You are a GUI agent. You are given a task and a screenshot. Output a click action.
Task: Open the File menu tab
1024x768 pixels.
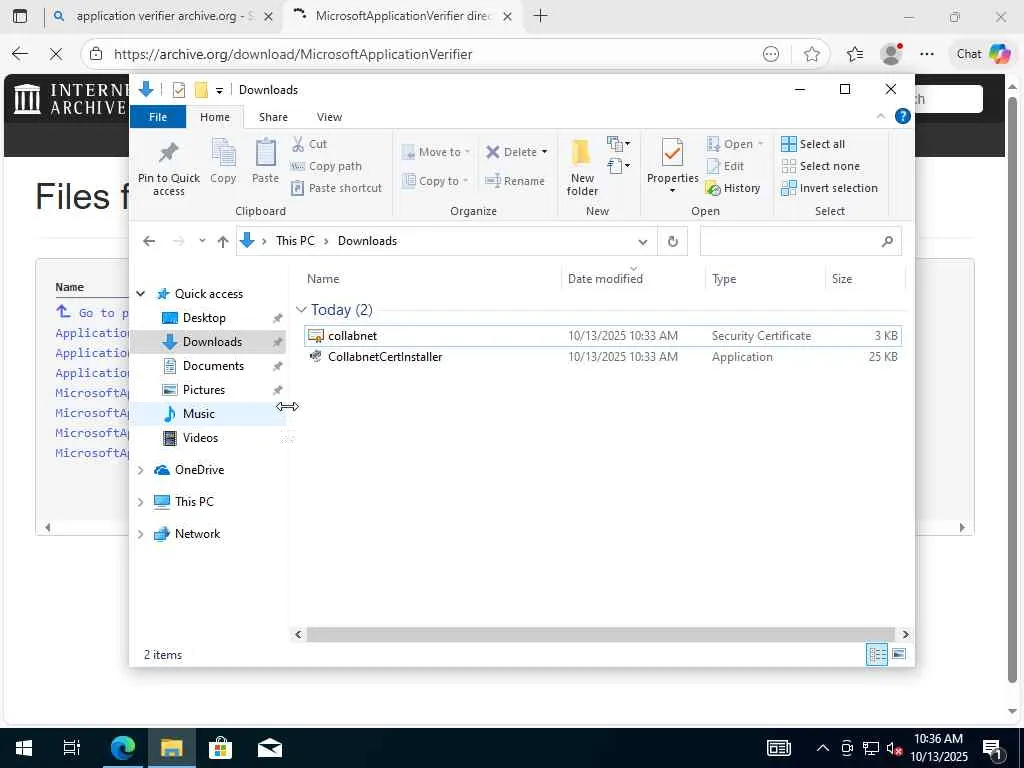(158, 117)
